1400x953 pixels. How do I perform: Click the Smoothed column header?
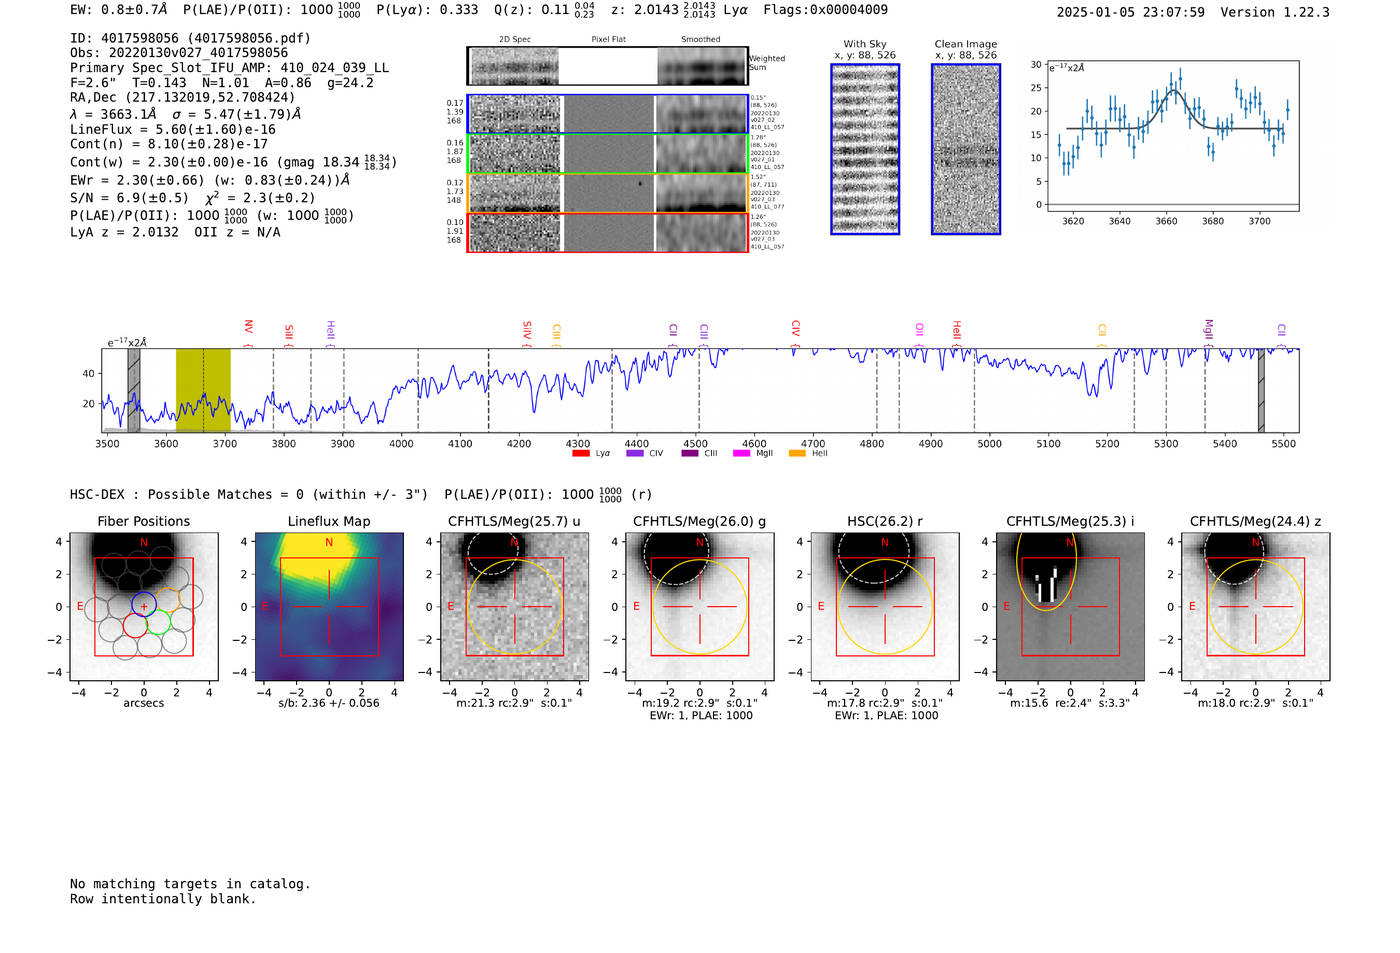[701, 40]
